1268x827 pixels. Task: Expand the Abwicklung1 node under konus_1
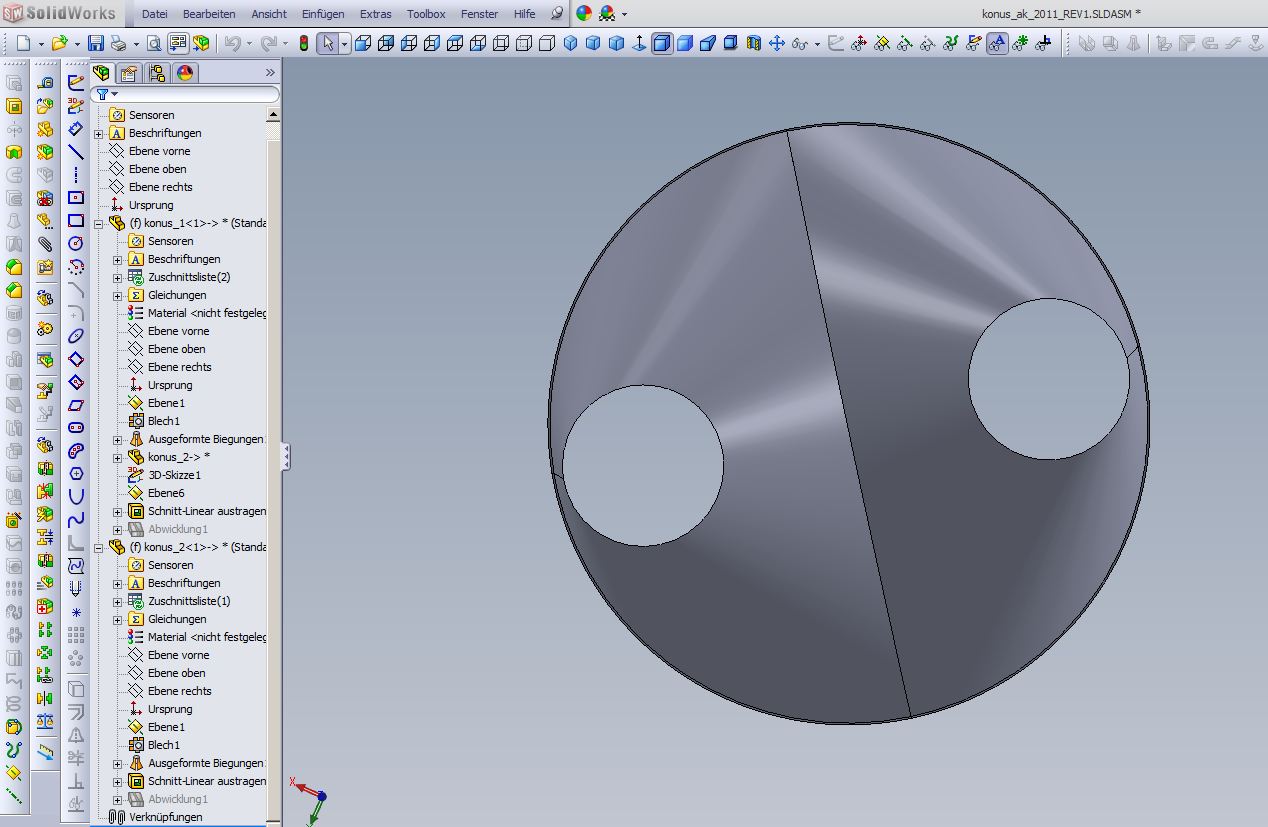118,530
